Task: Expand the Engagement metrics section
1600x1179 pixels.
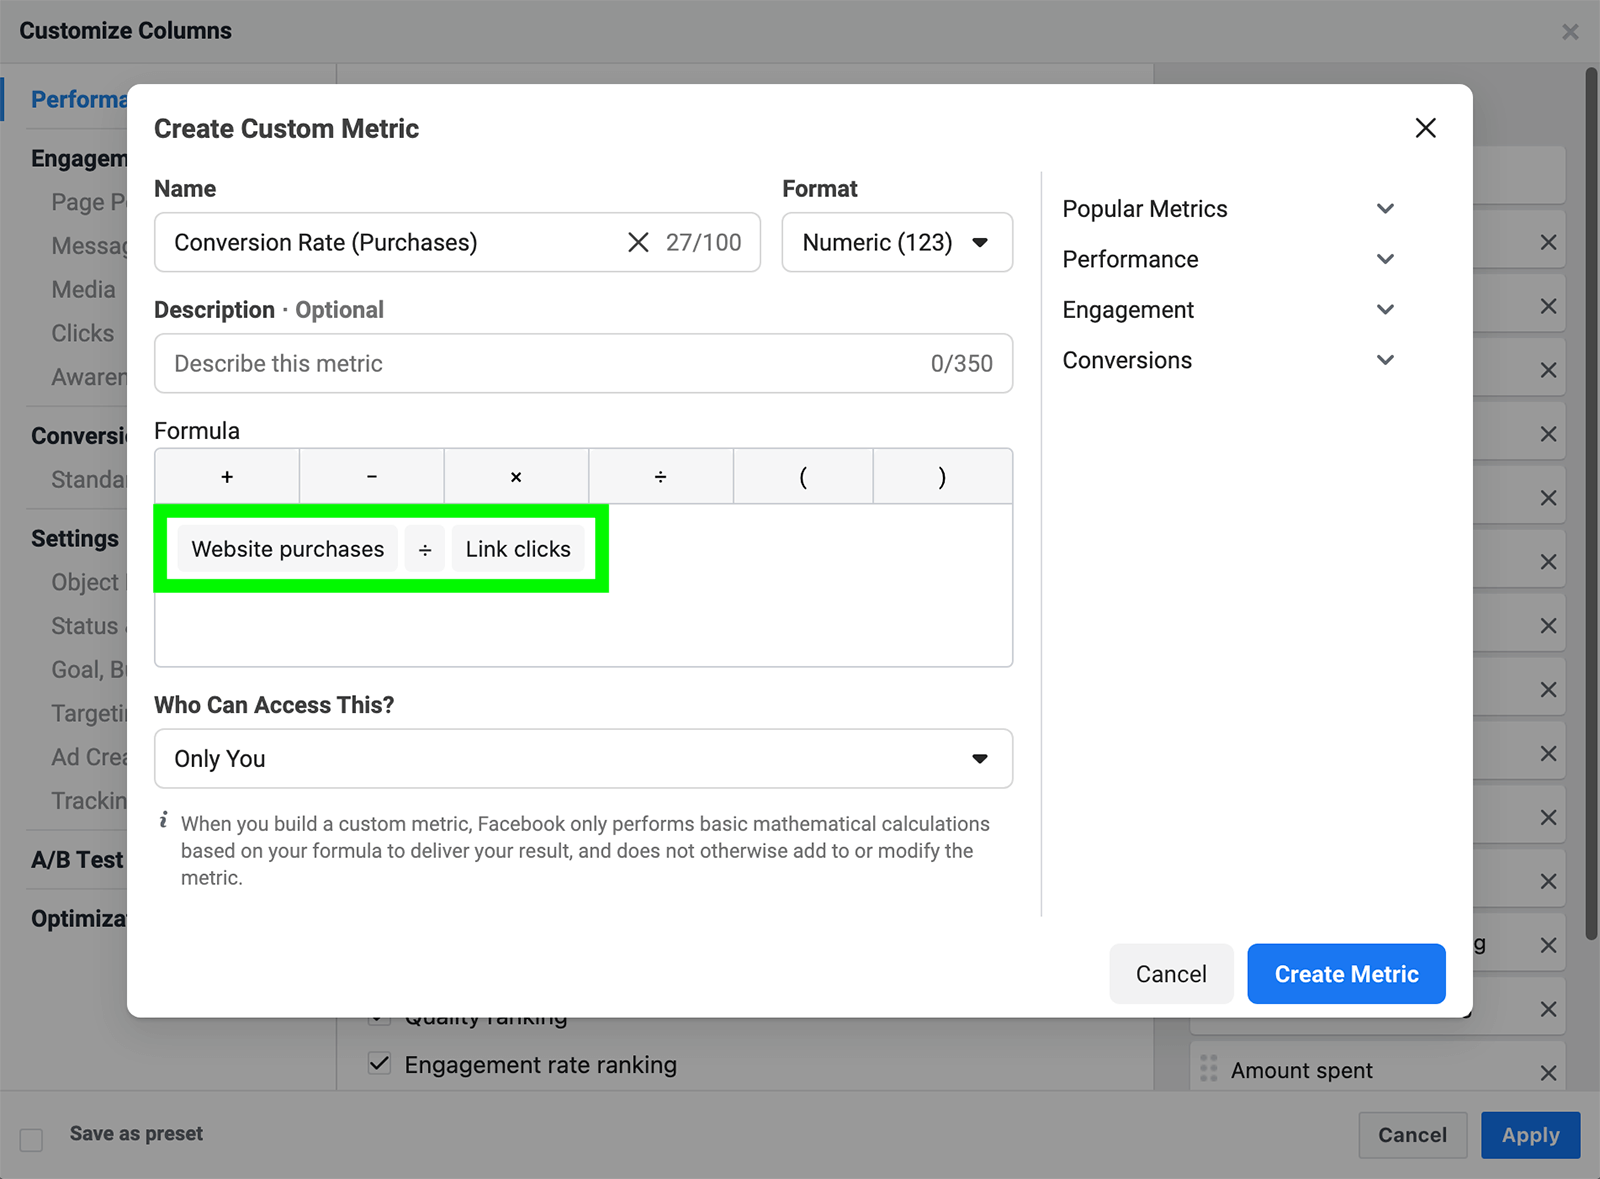Action: [x=1228, y=310]
